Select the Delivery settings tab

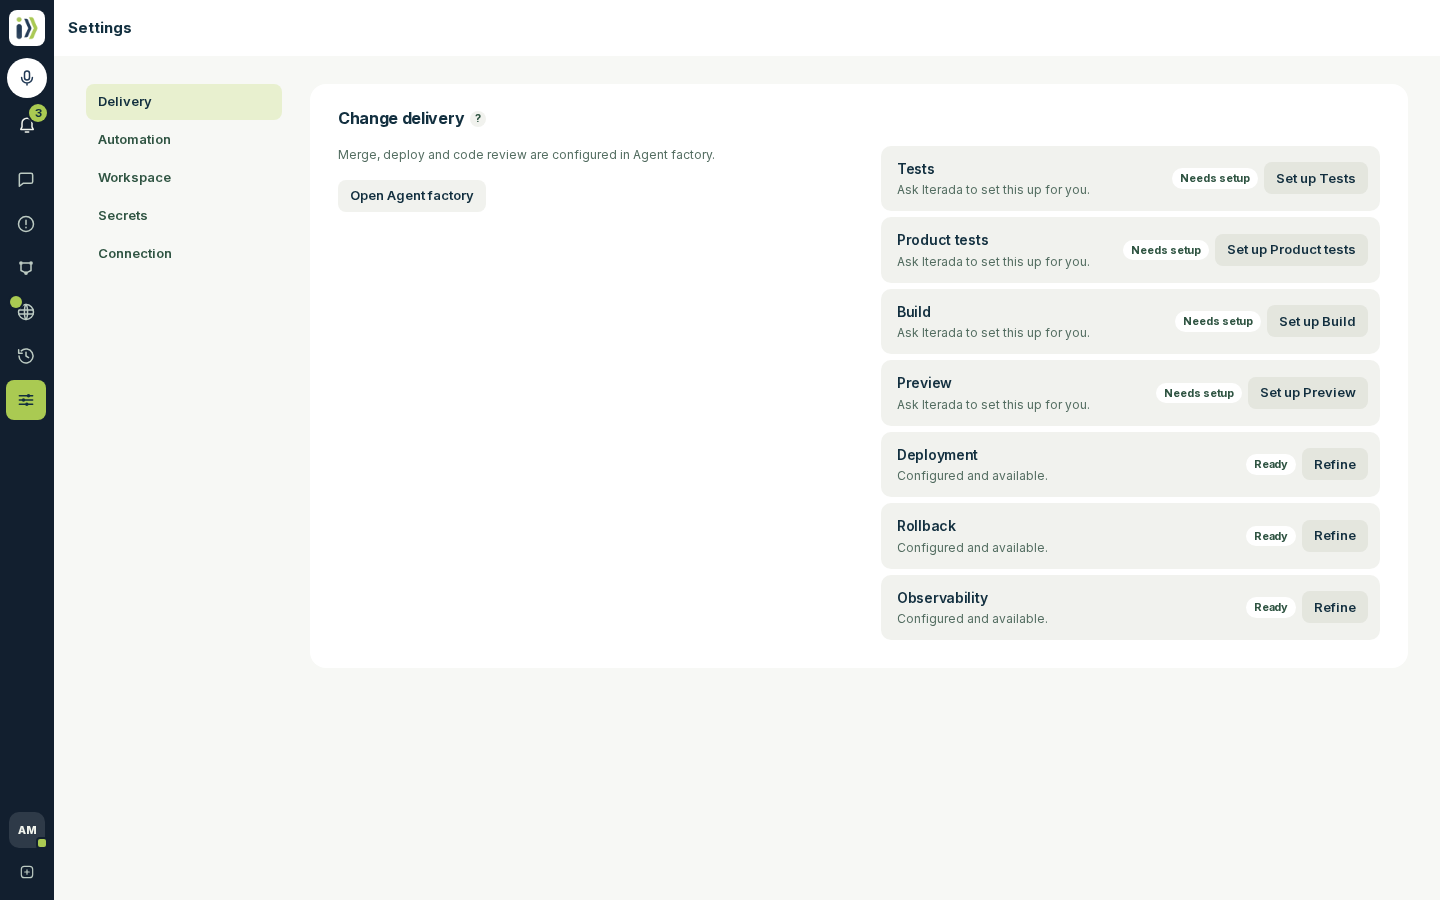(184, 102)
